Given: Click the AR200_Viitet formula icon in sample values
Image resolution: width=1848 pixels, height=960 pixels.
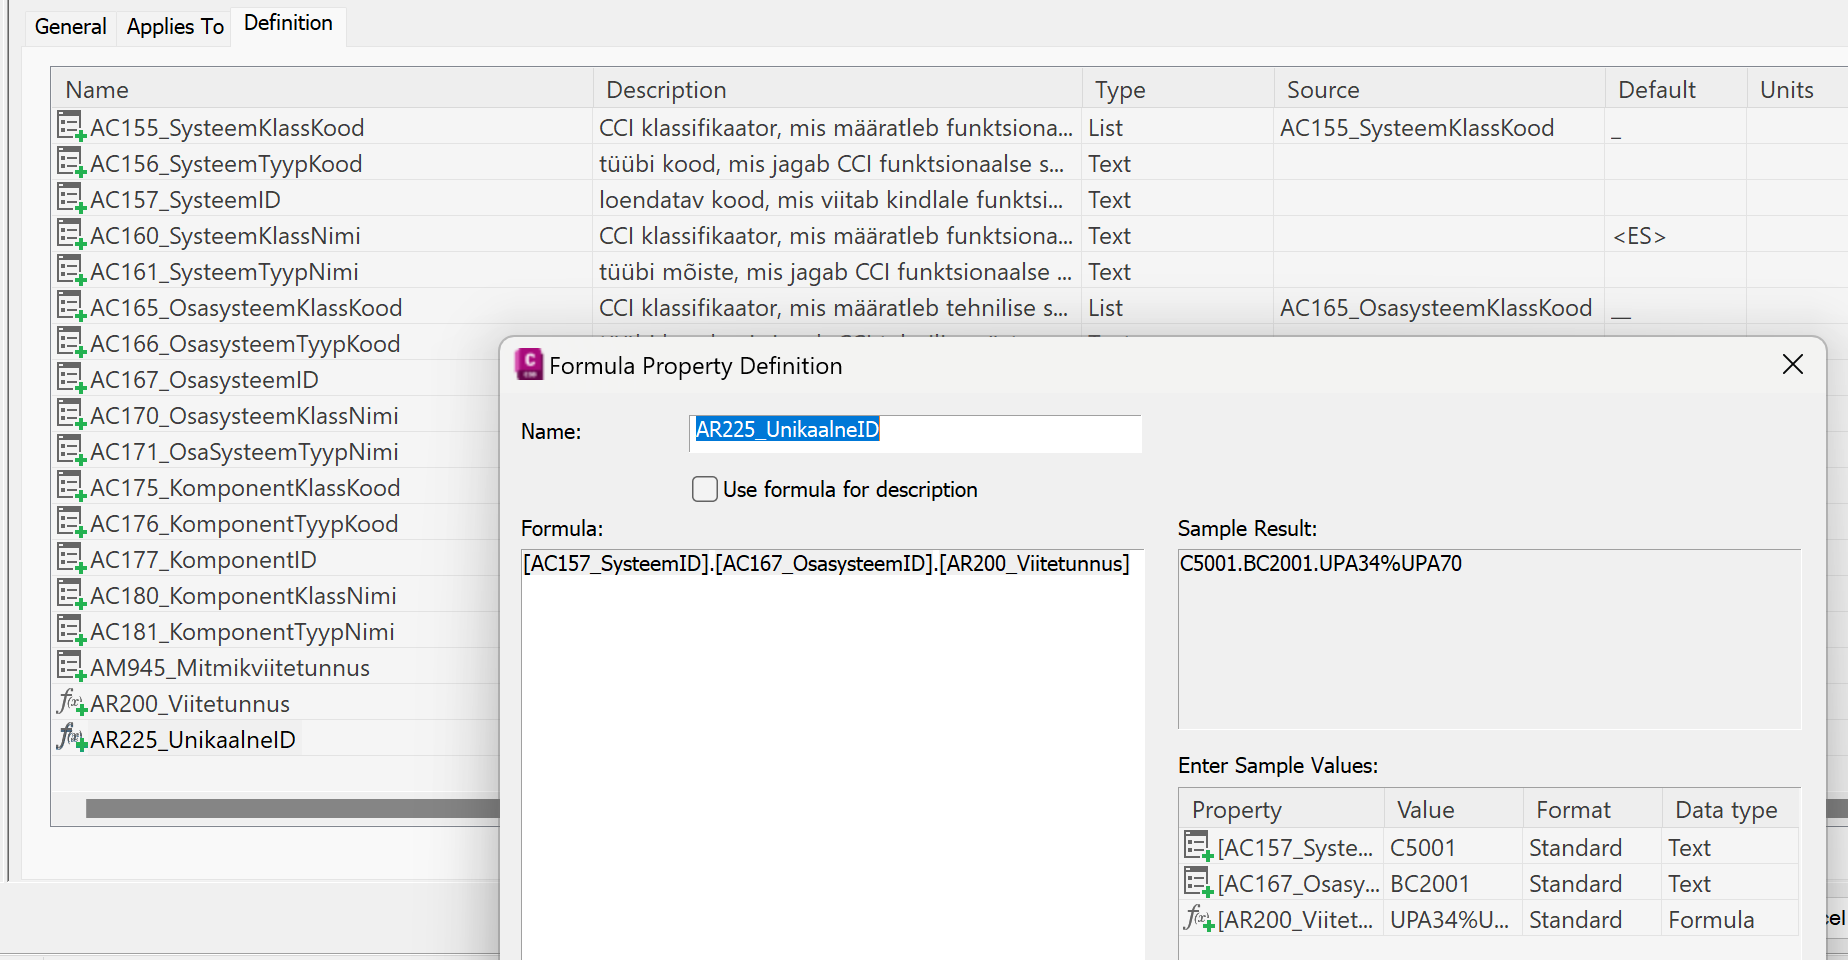Looking at the screenshot, I should point(1198,919).
